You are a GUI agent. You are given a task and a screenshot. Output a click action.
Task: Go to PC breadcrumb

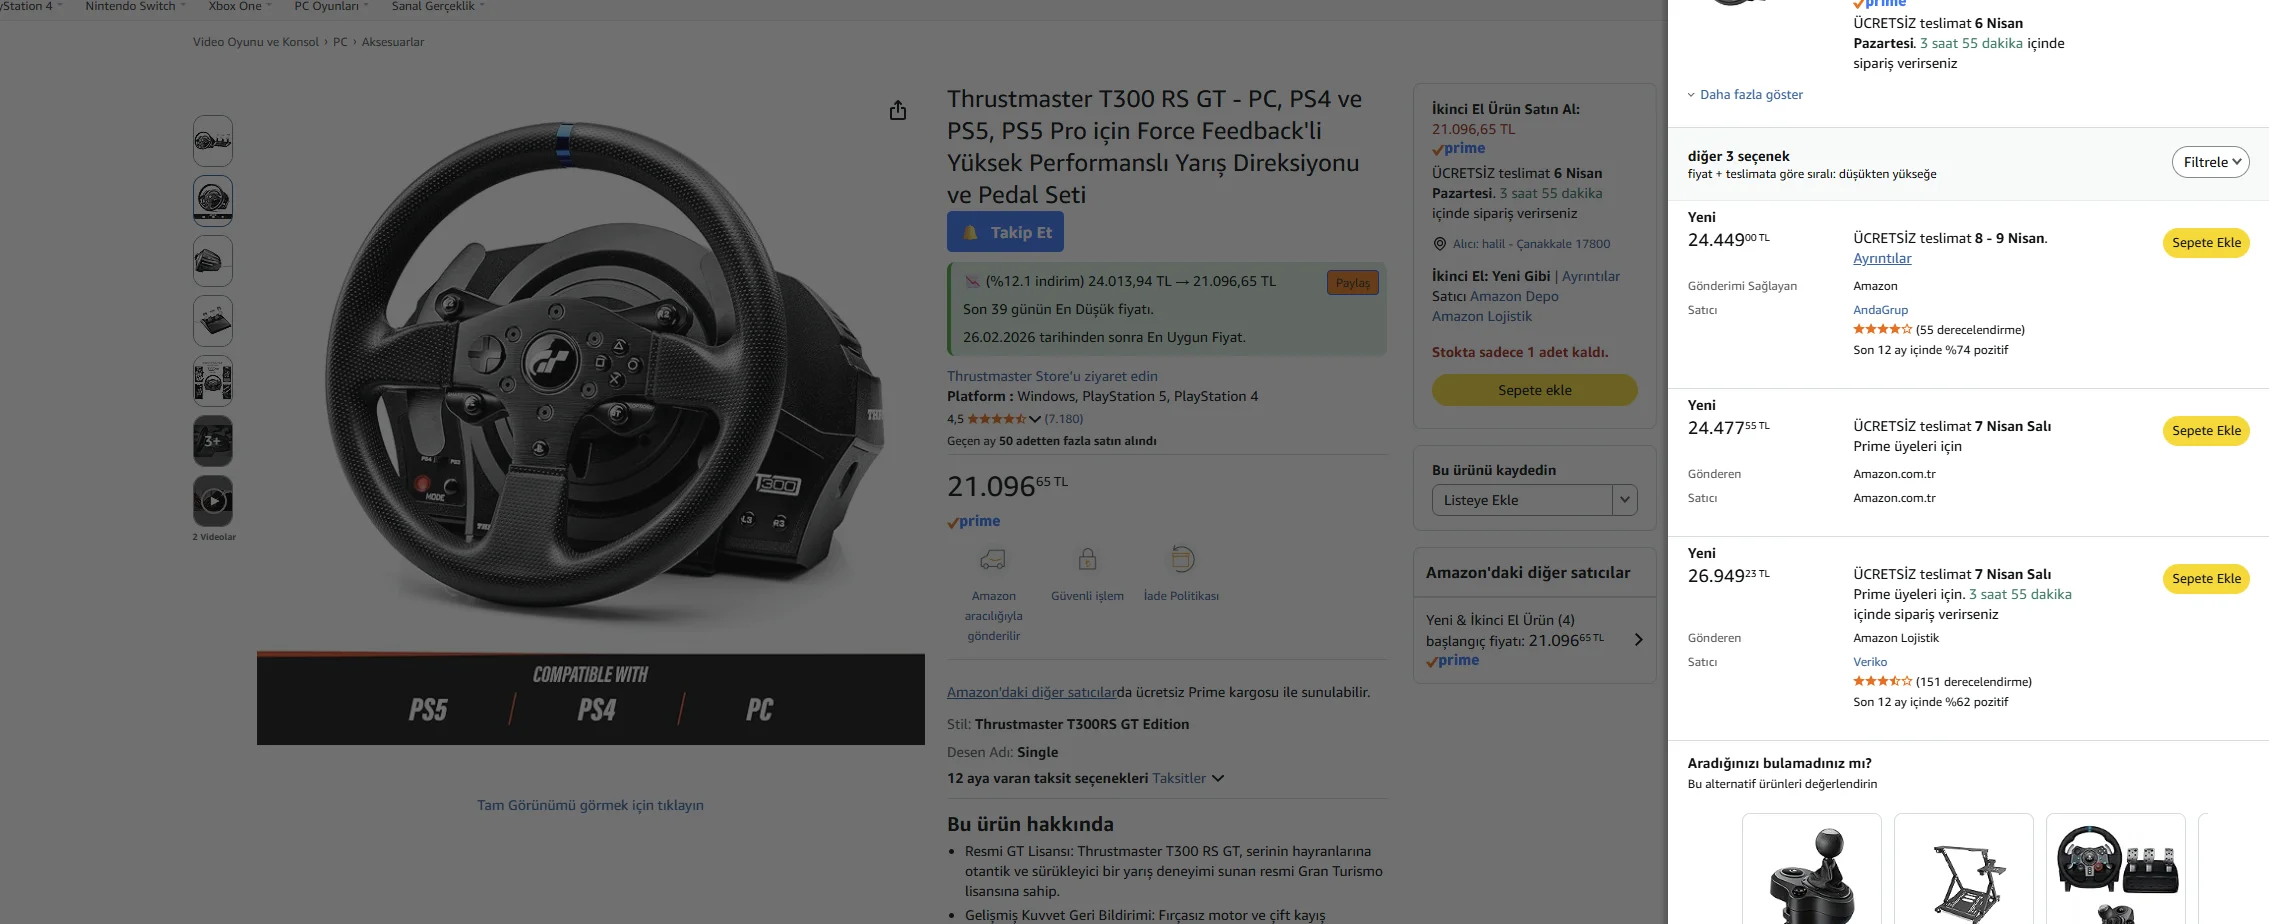click(x=340, y=42)
